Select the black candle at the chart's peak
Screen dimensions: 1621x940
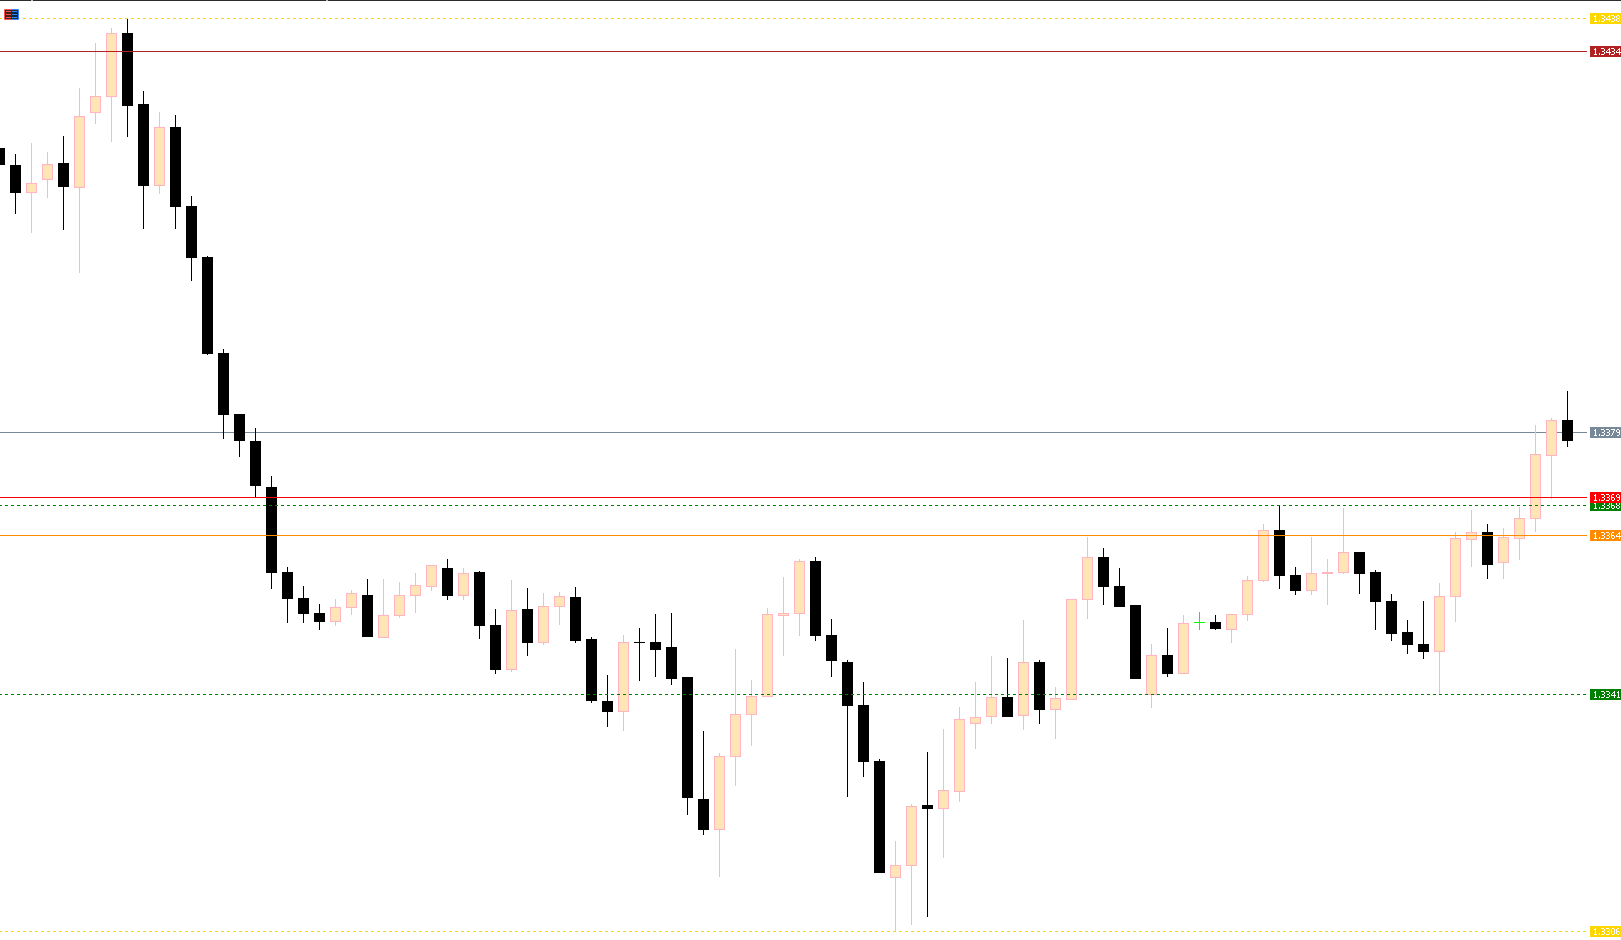click(127, 68)
